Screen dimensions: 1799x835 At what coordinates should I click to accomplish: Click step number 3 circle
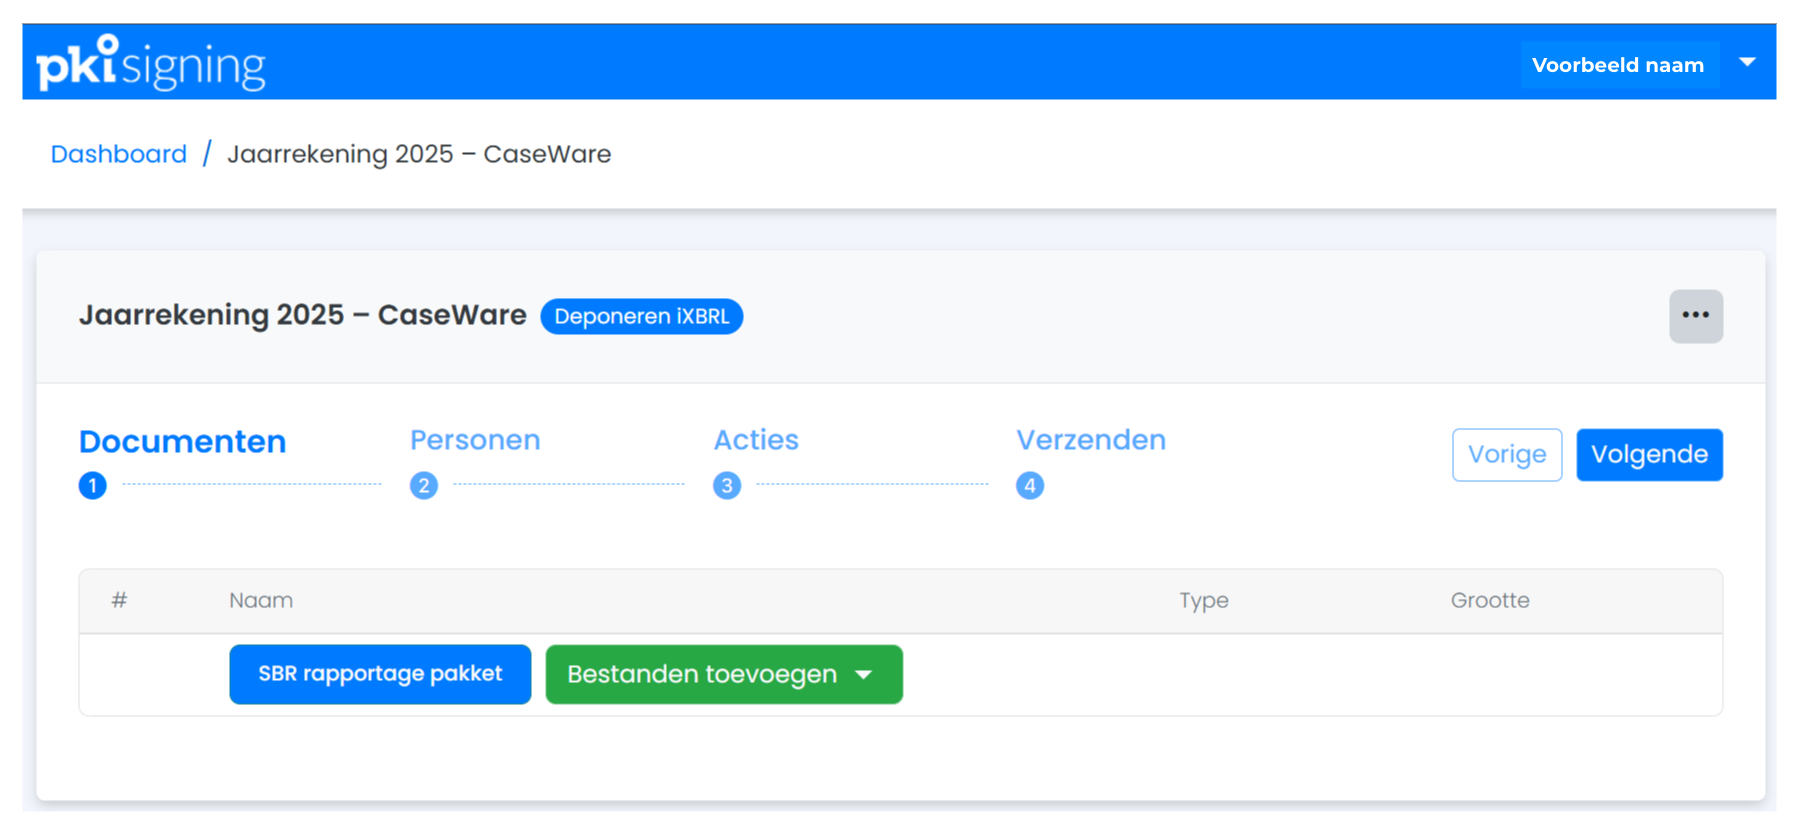tap(727, 486)
